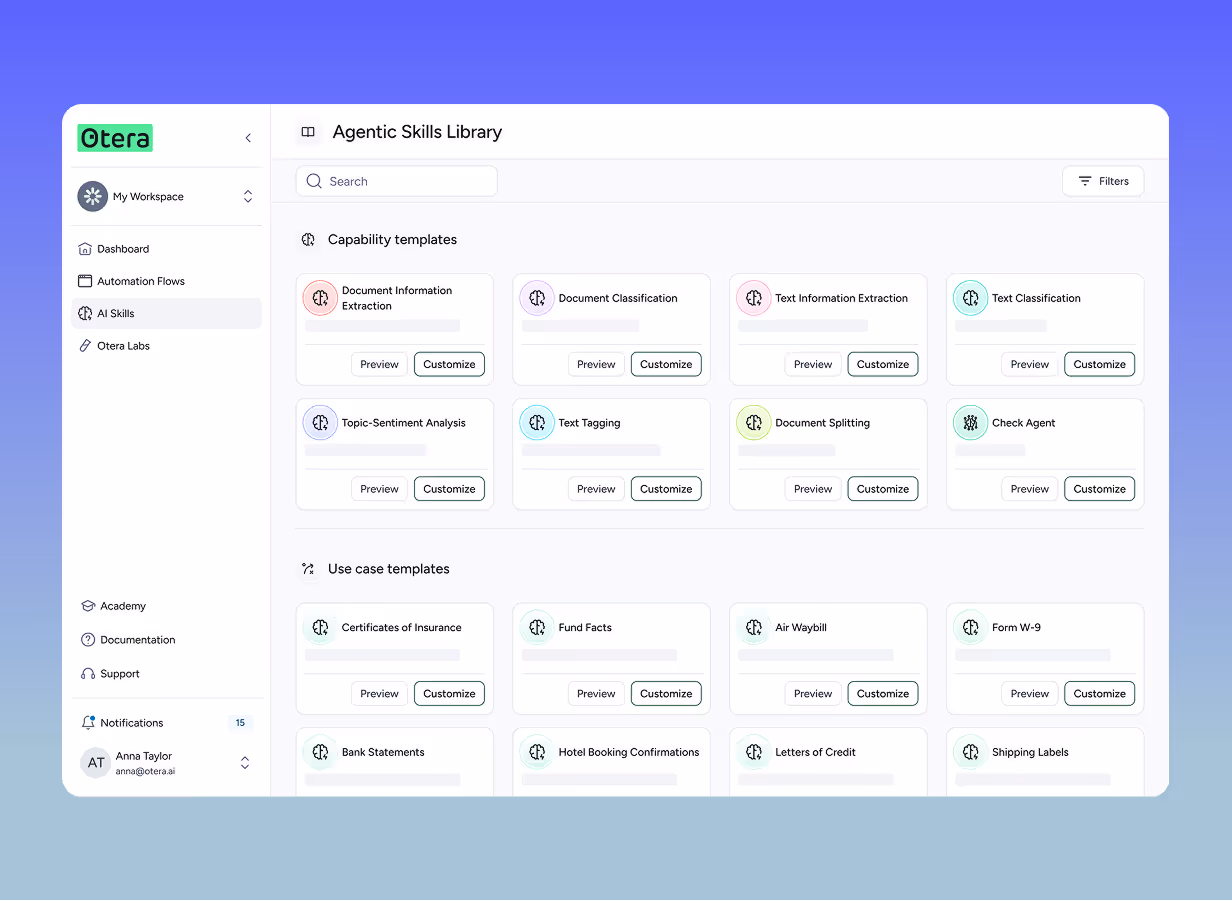Preview the Document Classification template
Viewport: 1232px width, 900px height.
tap(596, 364)
